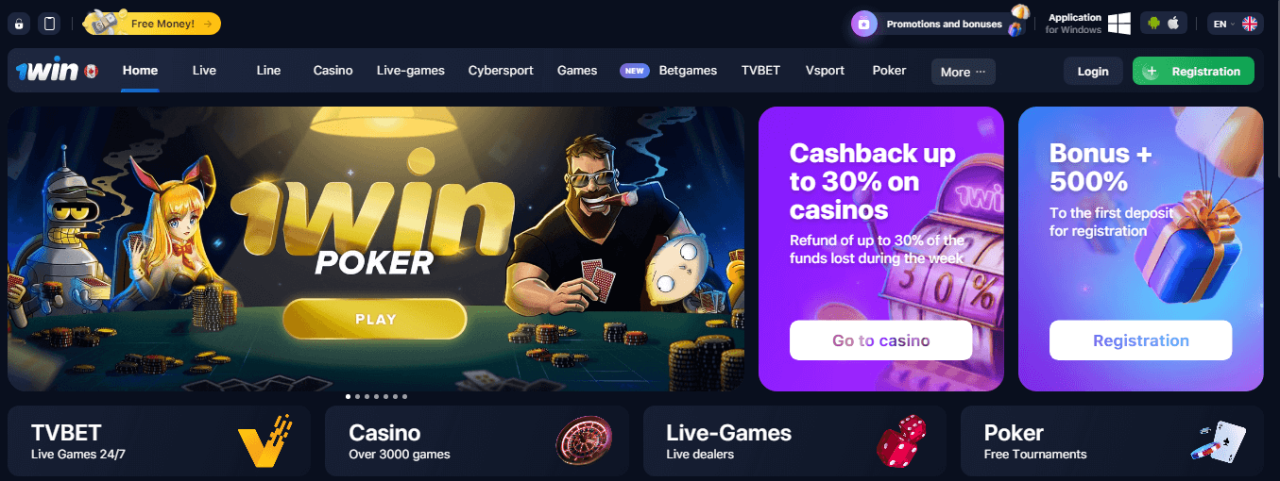Select the Android app download icon
This screenshot has width=1280, height=481.
click(1154, 23)
